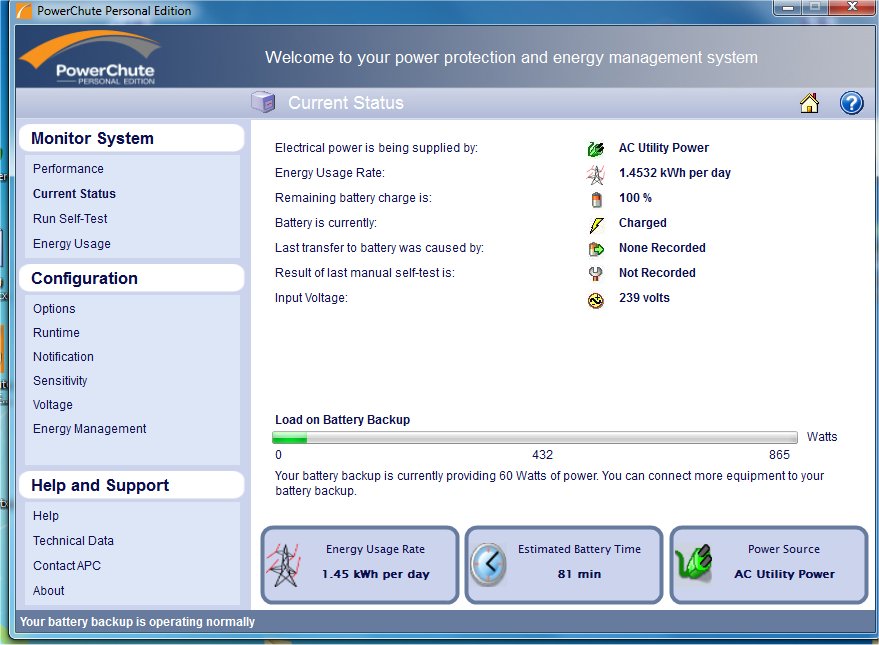Close the PowerChute window

pos(852,7)
